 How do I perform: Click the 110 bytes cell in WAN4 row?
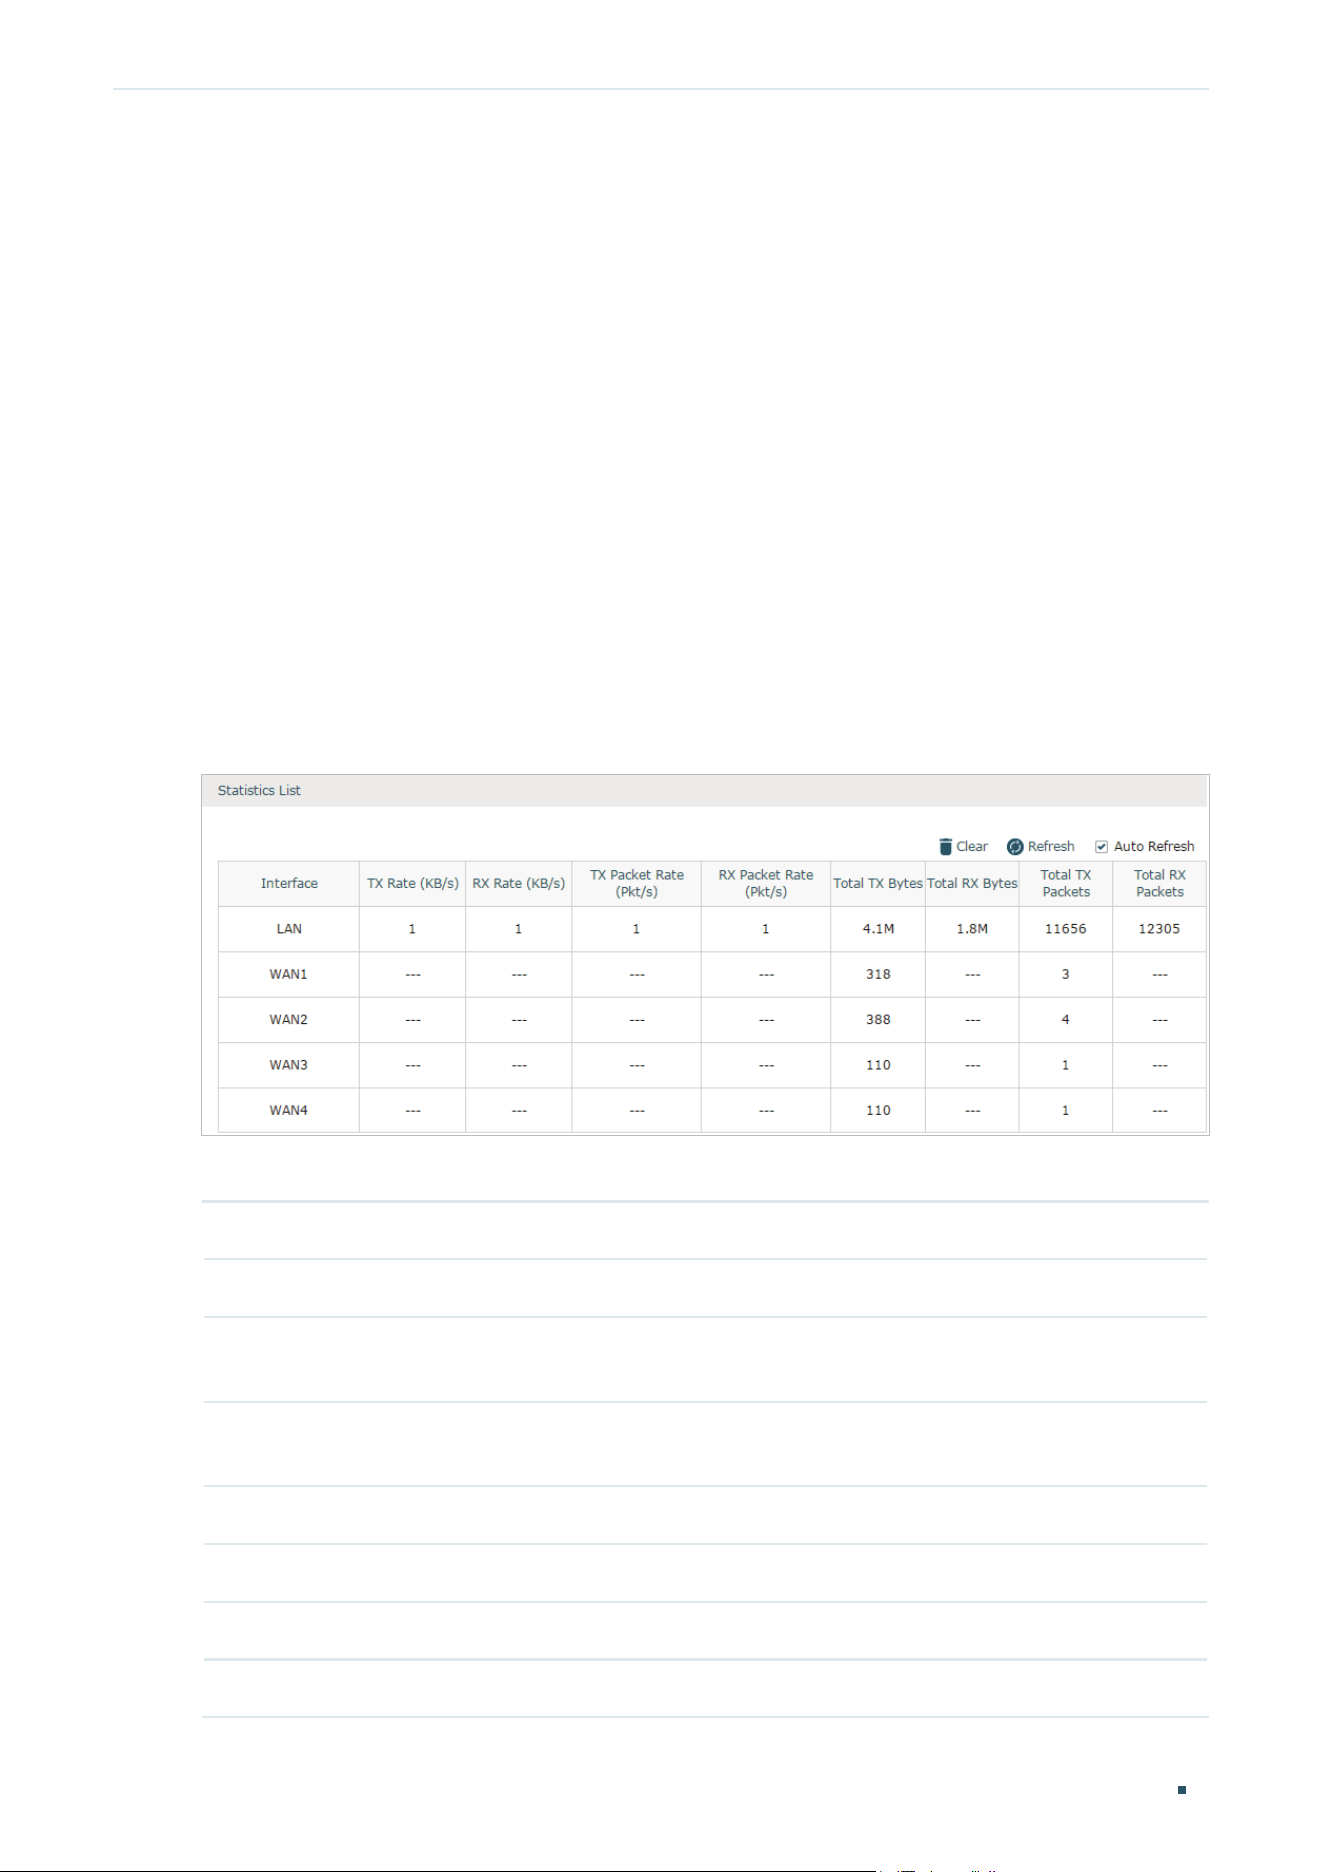click(878, 1111)
